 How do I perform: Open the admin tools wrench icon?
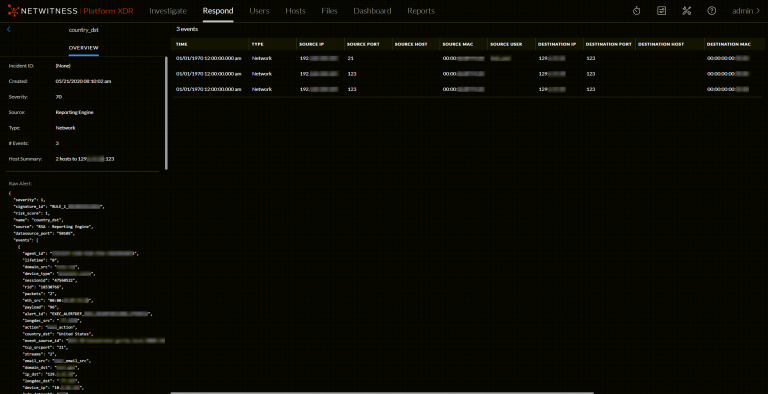pos(687,11)
